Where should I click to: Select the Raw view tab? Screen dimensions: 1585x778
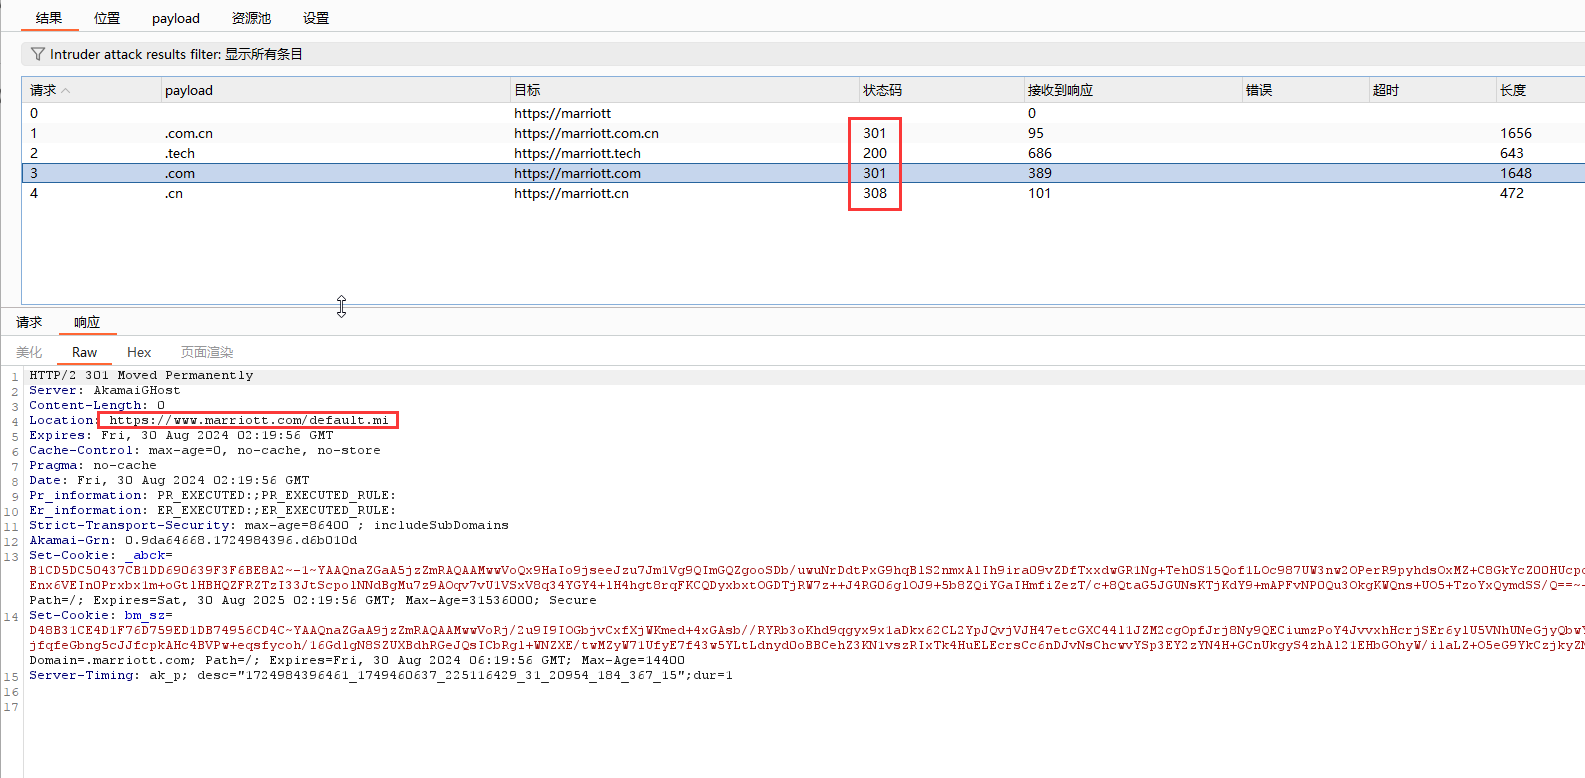click(x=84, y=352)
